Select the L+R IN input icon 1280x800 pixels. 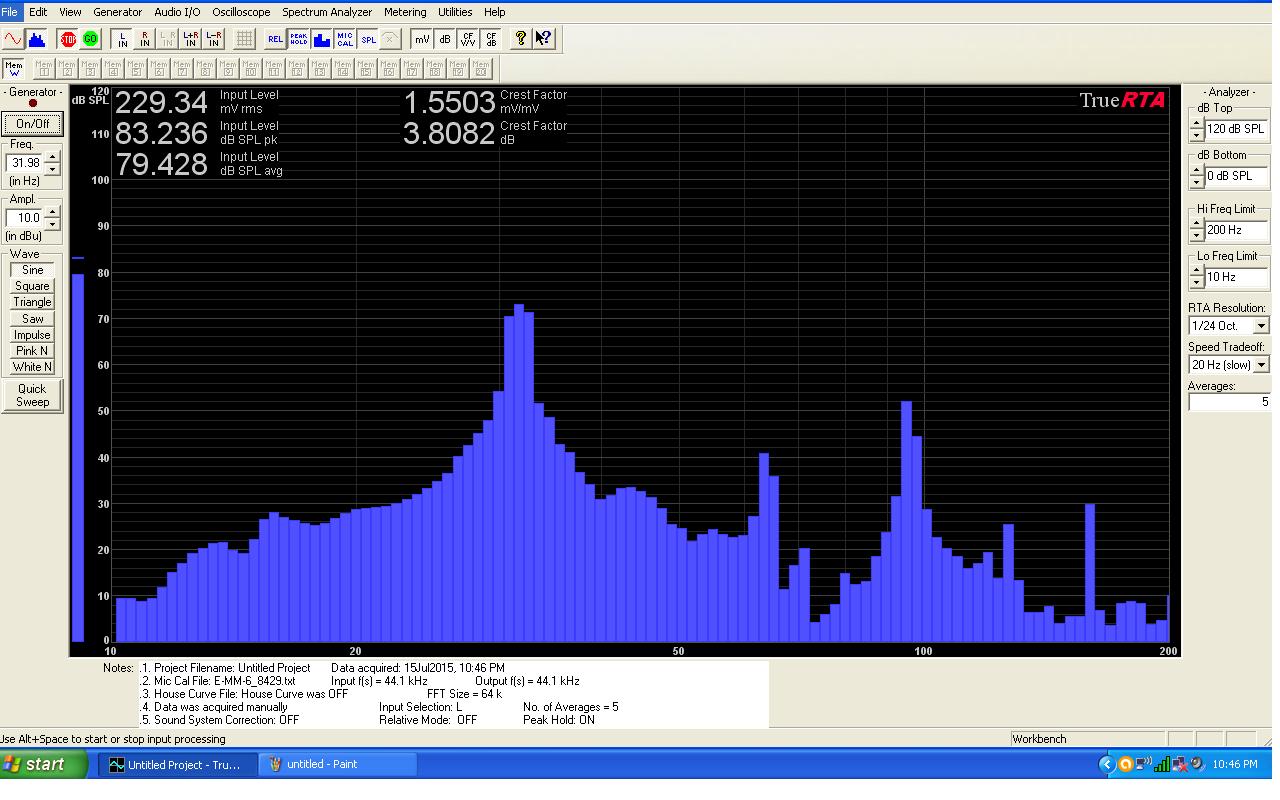191,39
